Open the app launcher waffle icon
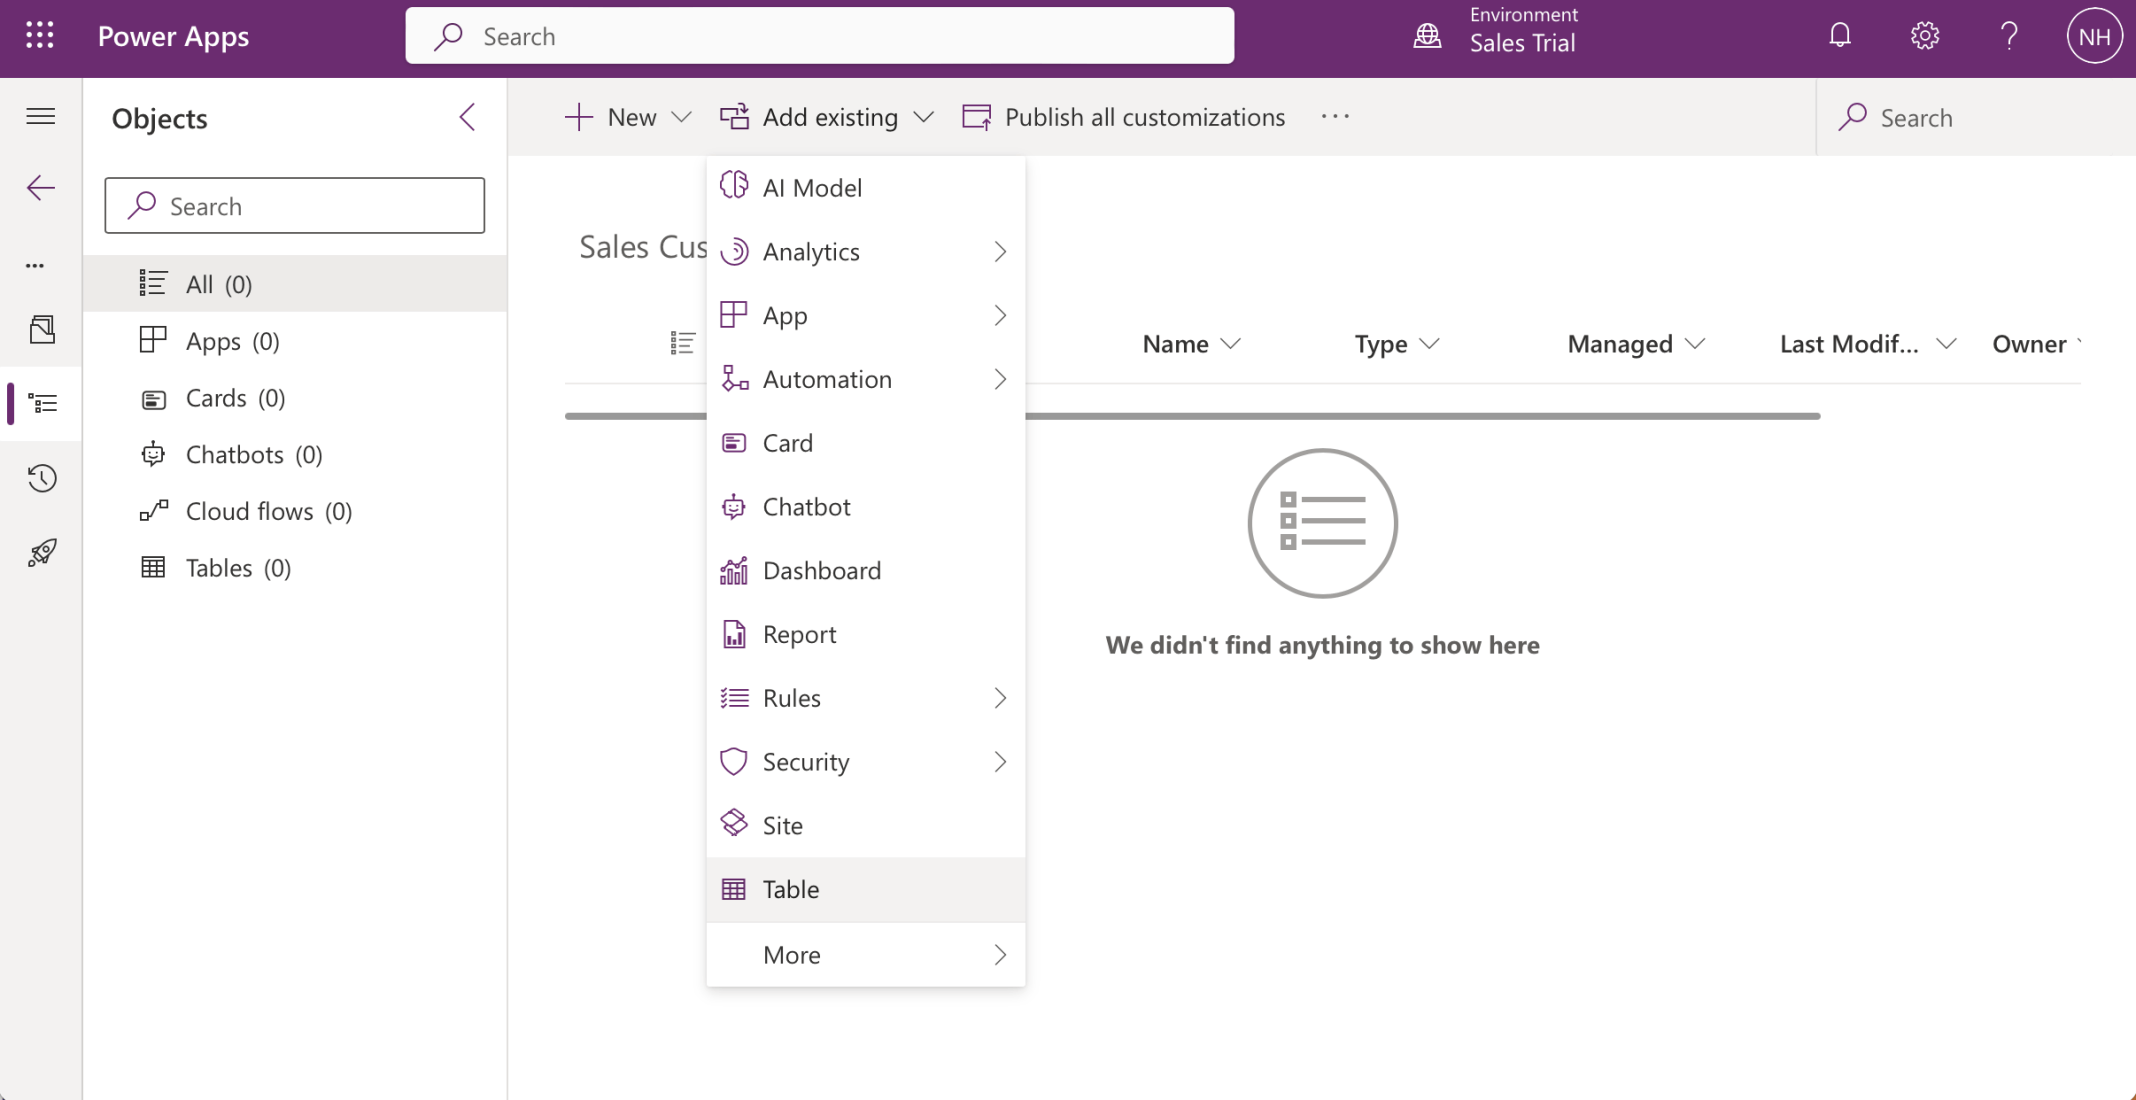 pyautogui.click(x=40, y=36)
